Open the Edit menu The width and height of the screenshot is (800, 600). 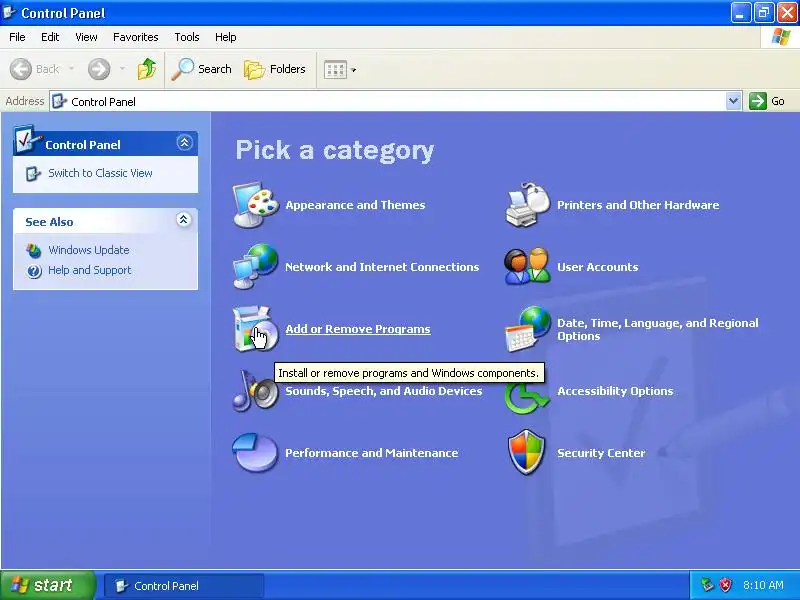pyautogui.click(x=50, y=37)
